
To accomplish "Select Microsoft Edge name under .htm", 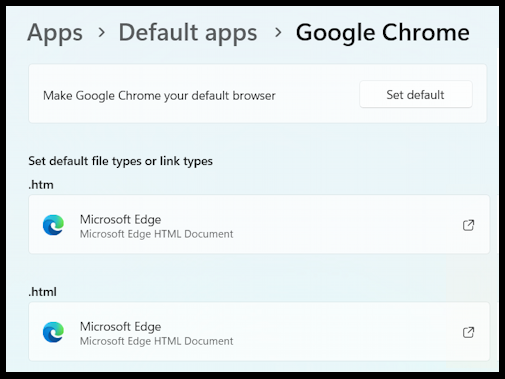I will (x=120, y=220).
